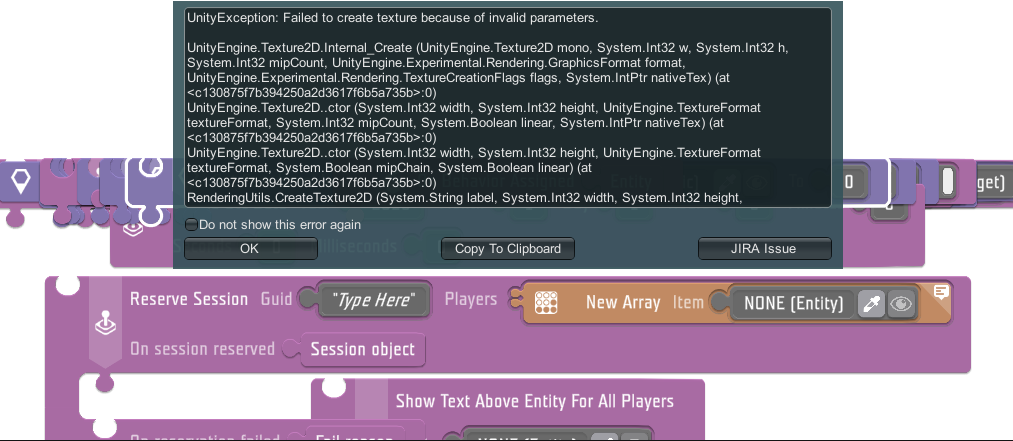Image resolution: width=1013 pixels, height=441 pixels.
Task: Select the NONE (Entity) item field
Action: (x=793, y=303)
